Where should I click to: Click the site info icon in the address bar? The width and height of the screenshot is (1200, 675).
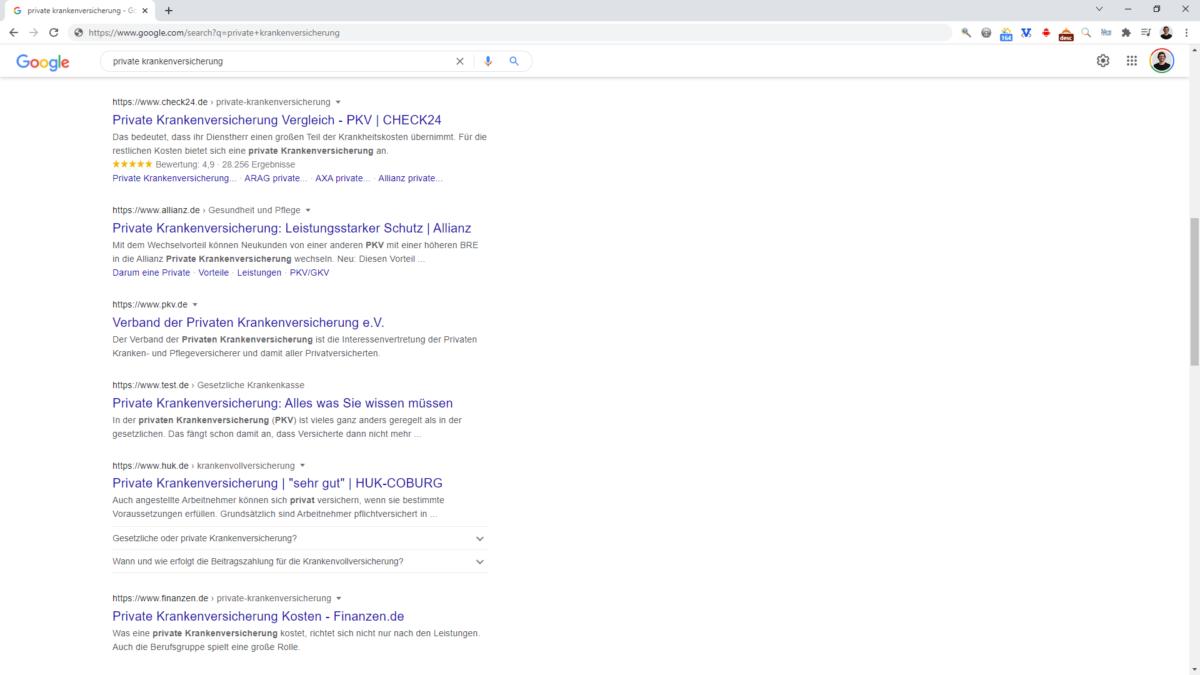tap(78, 33)
